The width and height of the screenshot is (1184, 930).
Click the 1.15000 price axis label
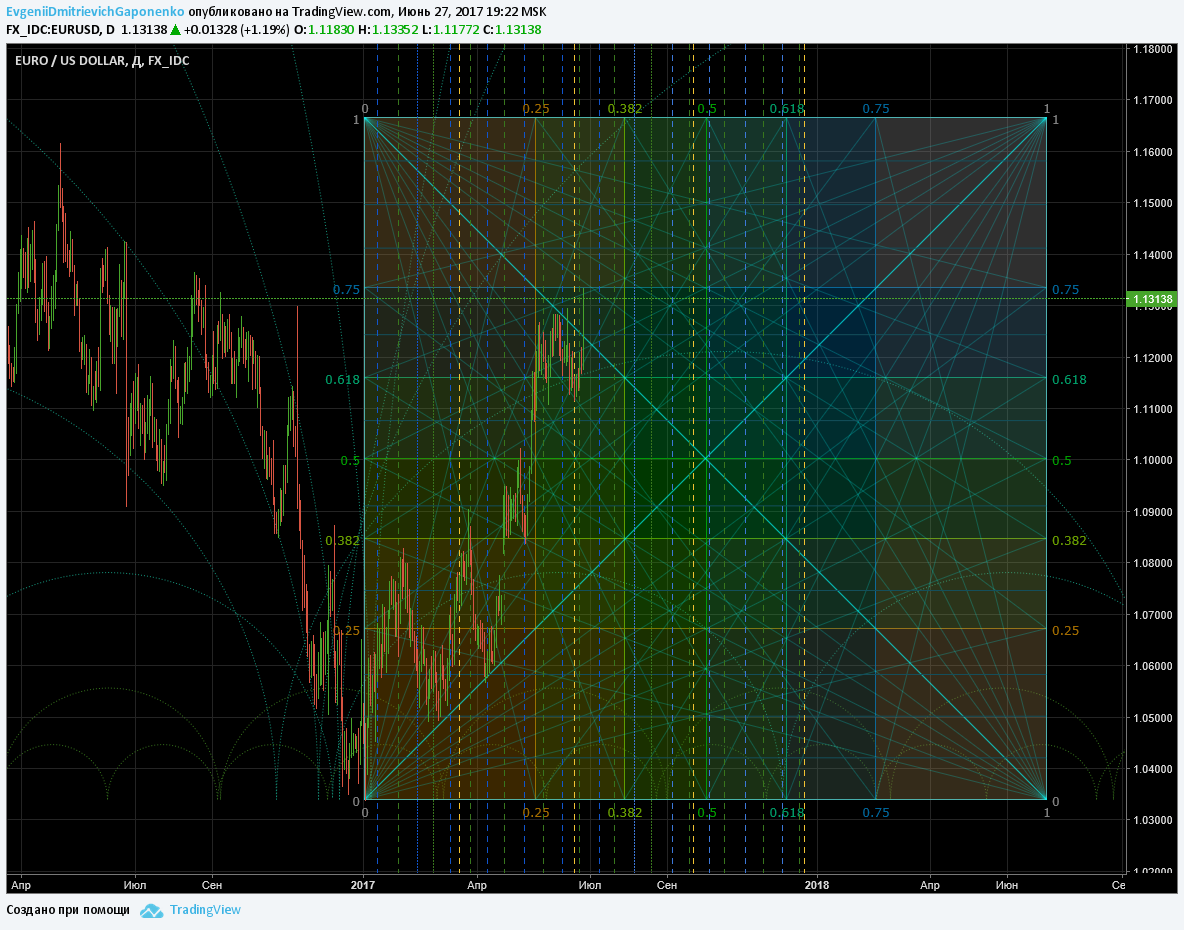coord(1152,203)
